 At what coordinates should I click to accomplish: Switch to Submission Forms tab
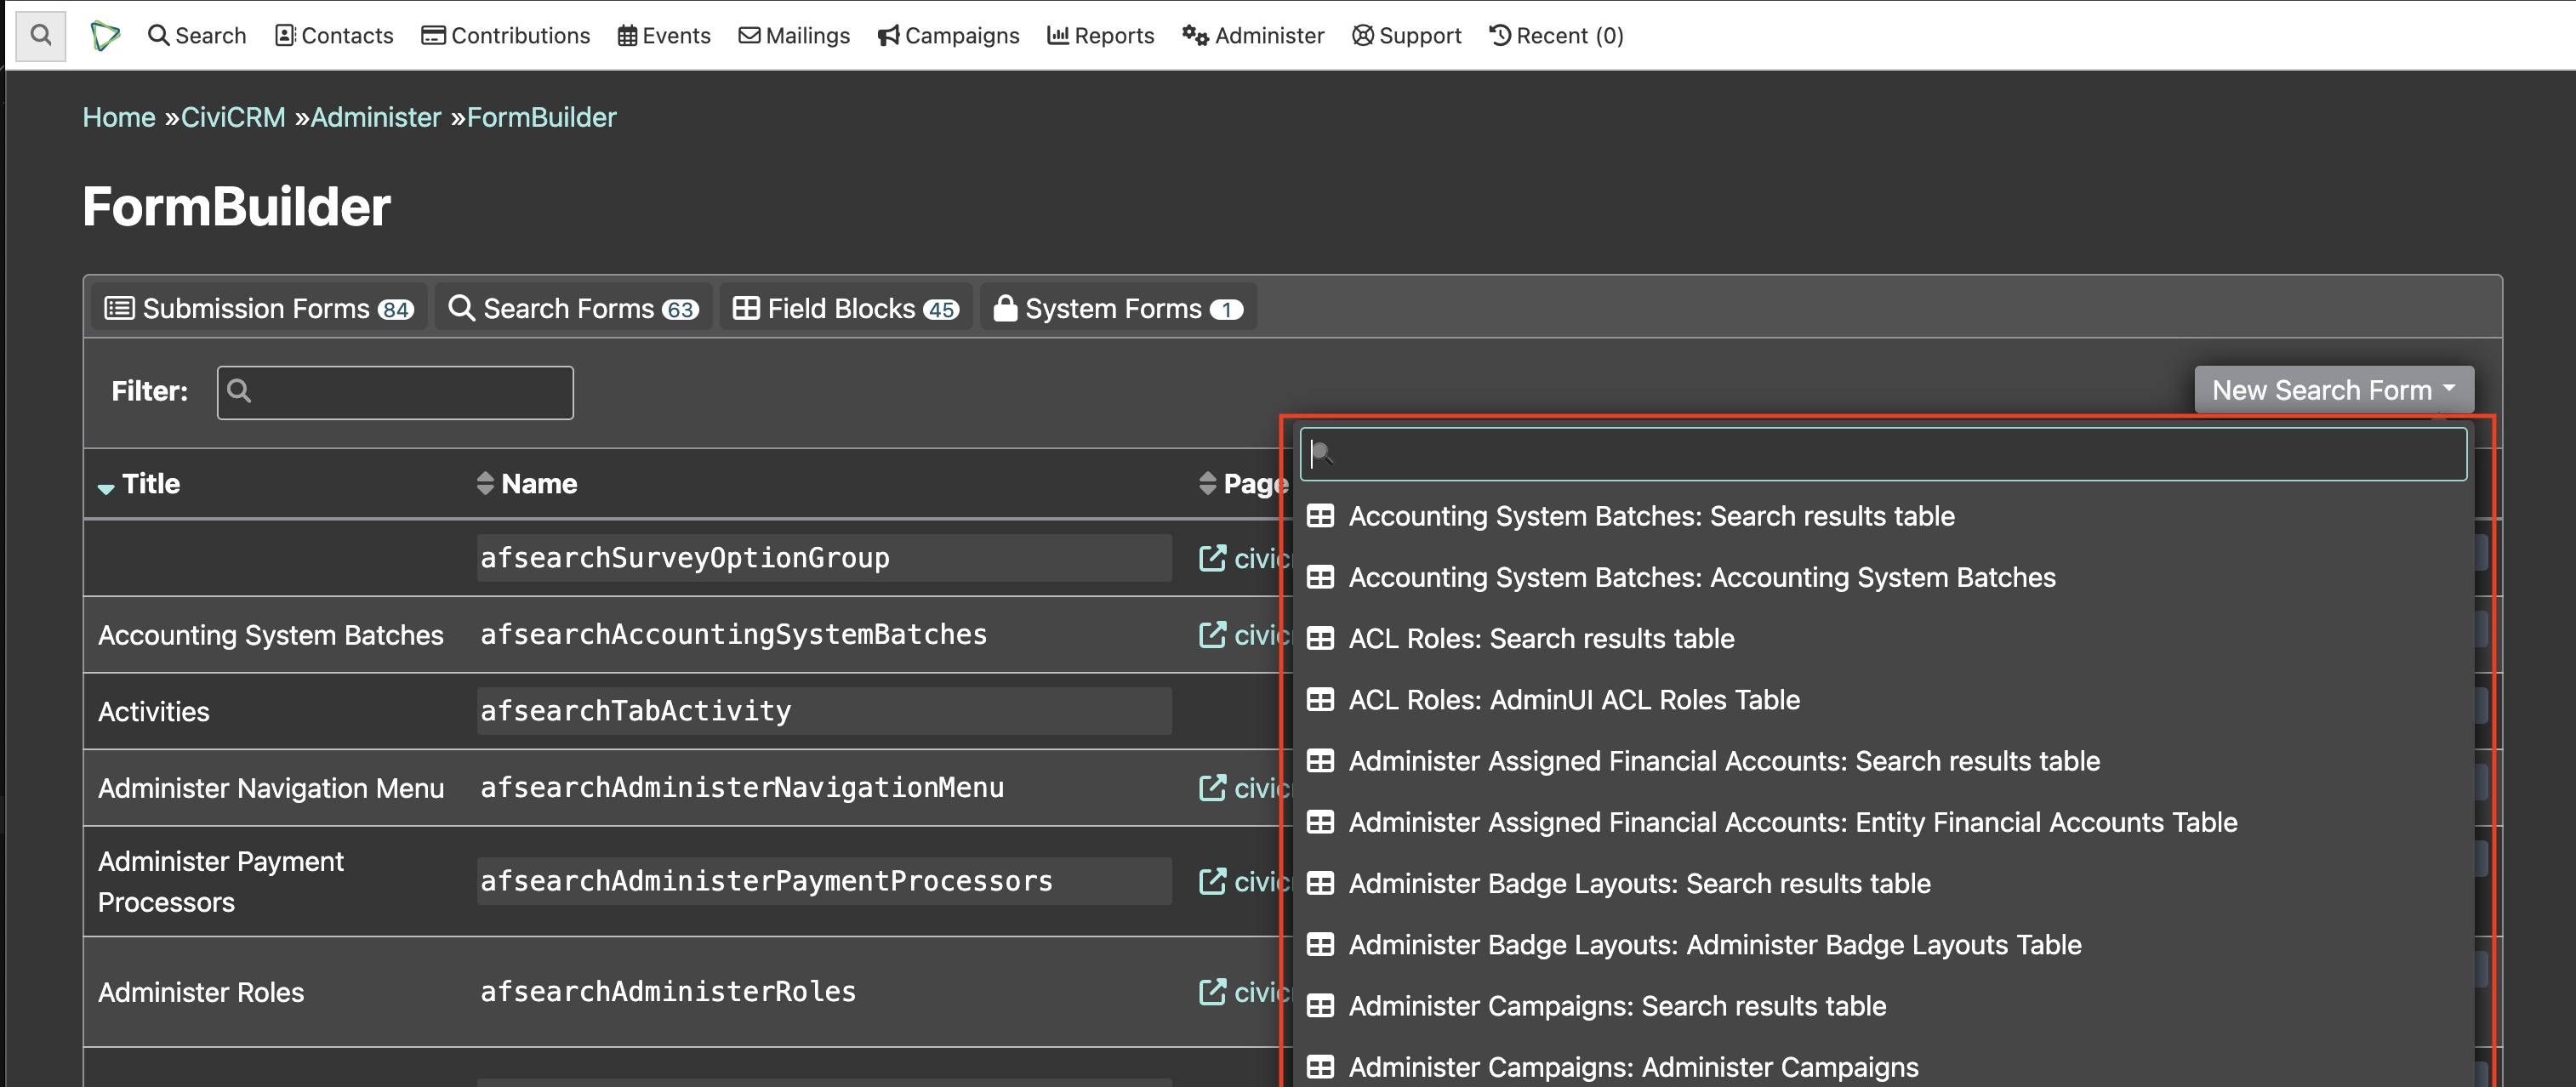tap(259, 308)
